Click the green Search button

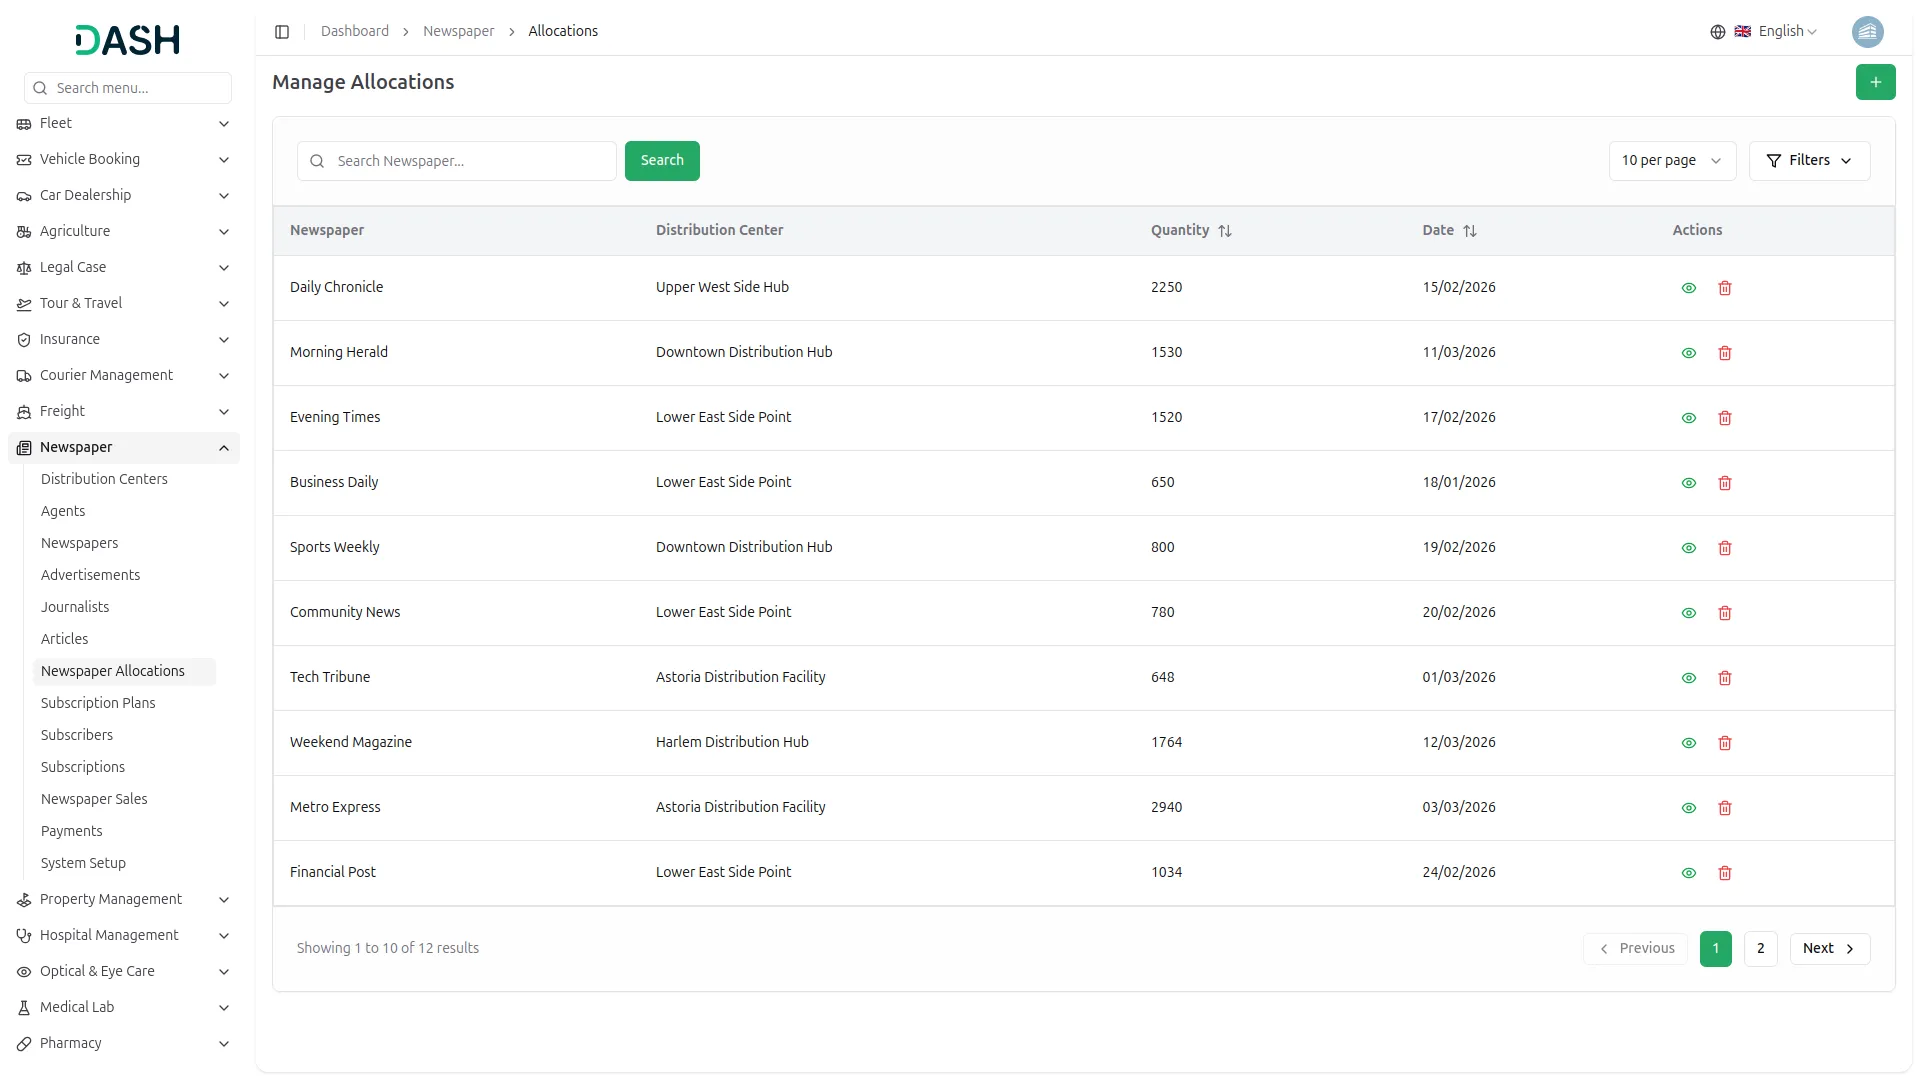point(661,161)
